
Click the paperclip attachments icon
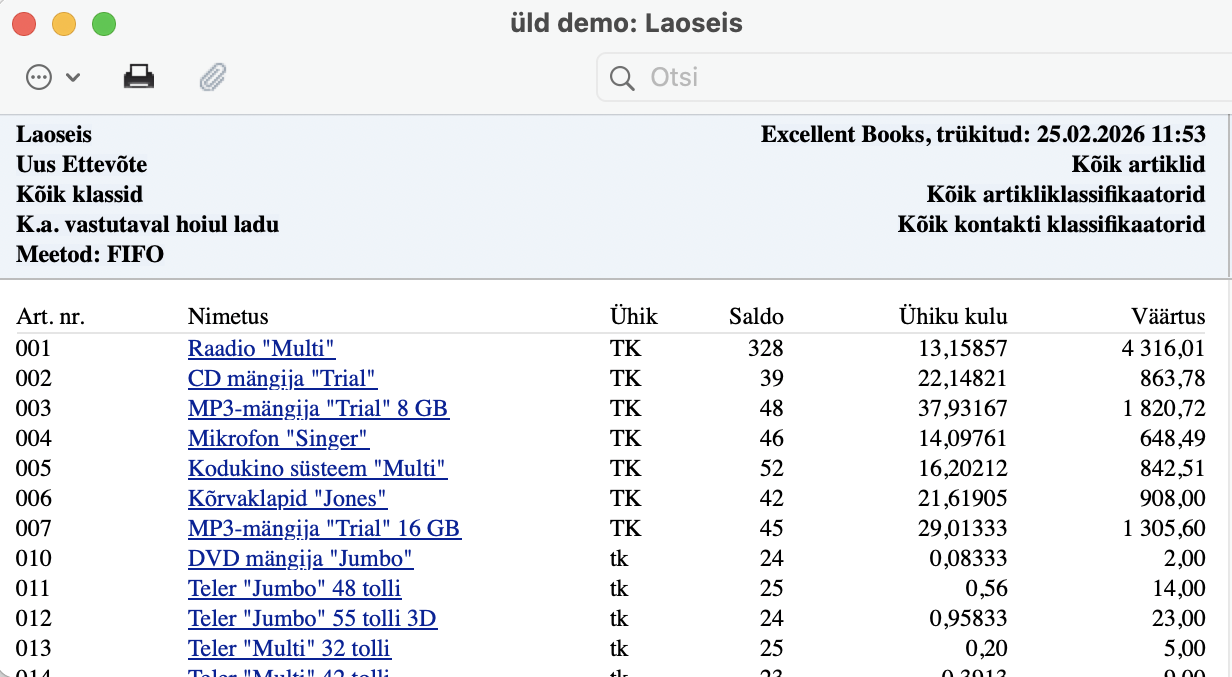pyautogui.click(x=213, y=77)
